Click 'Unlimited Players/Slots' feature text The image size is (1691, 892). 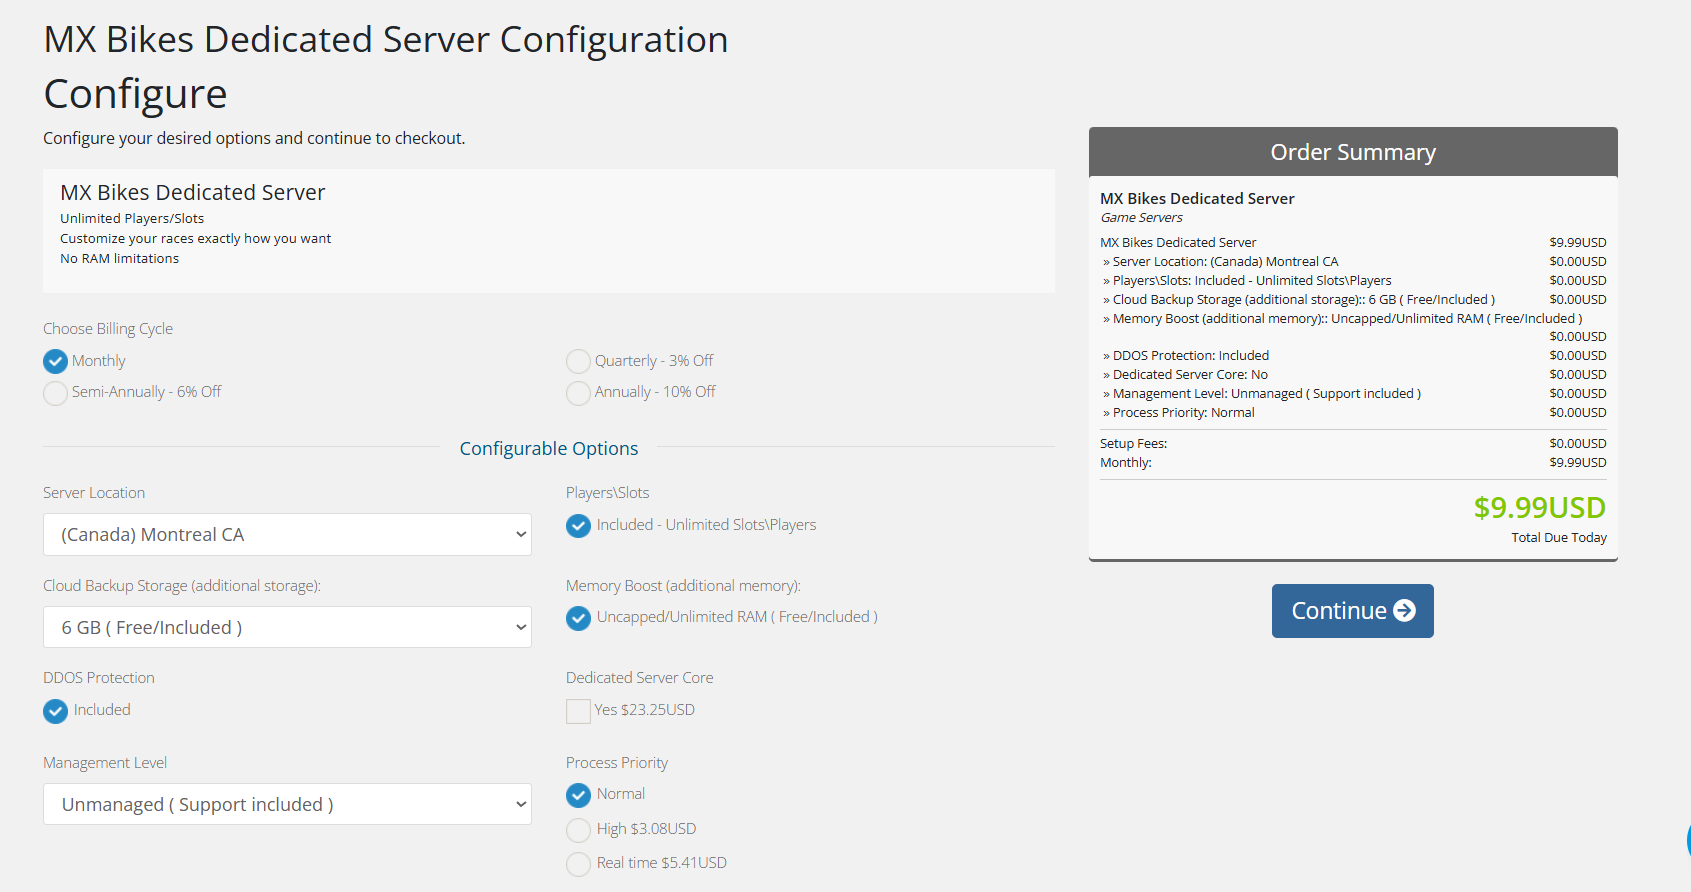(132, 219)
